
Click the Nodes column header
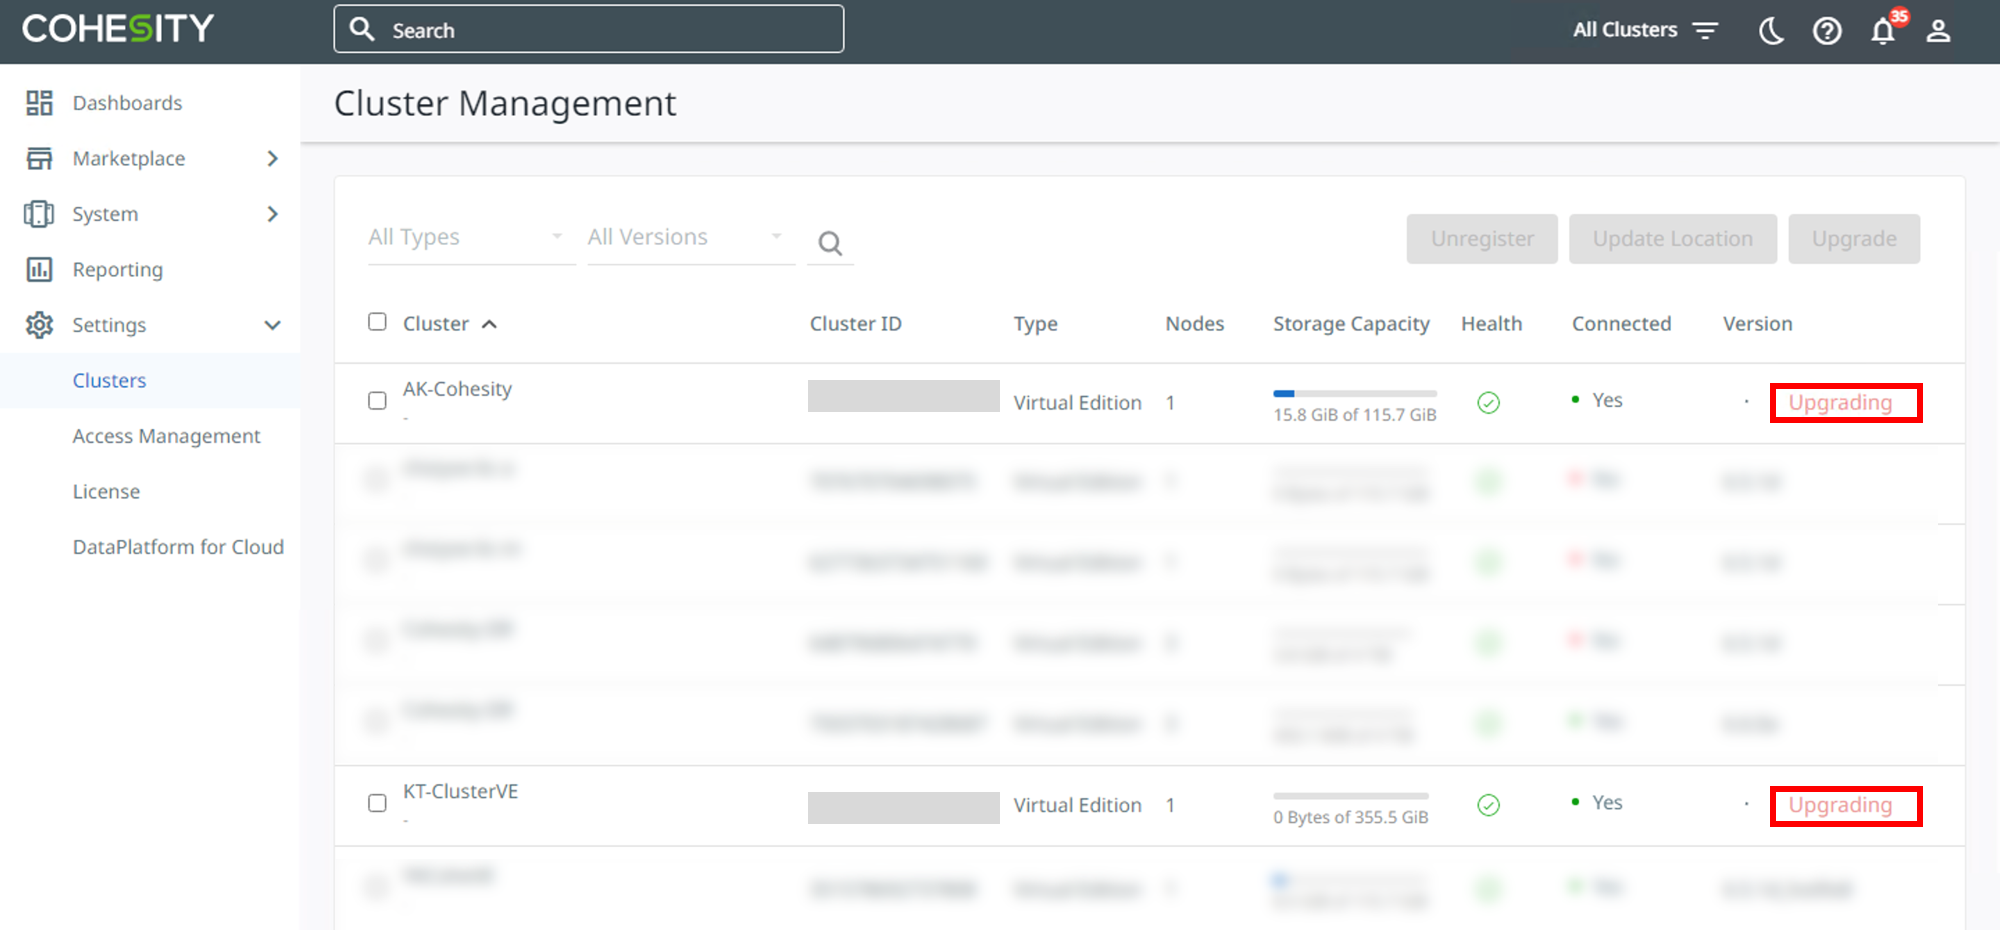coord(1194,324)
